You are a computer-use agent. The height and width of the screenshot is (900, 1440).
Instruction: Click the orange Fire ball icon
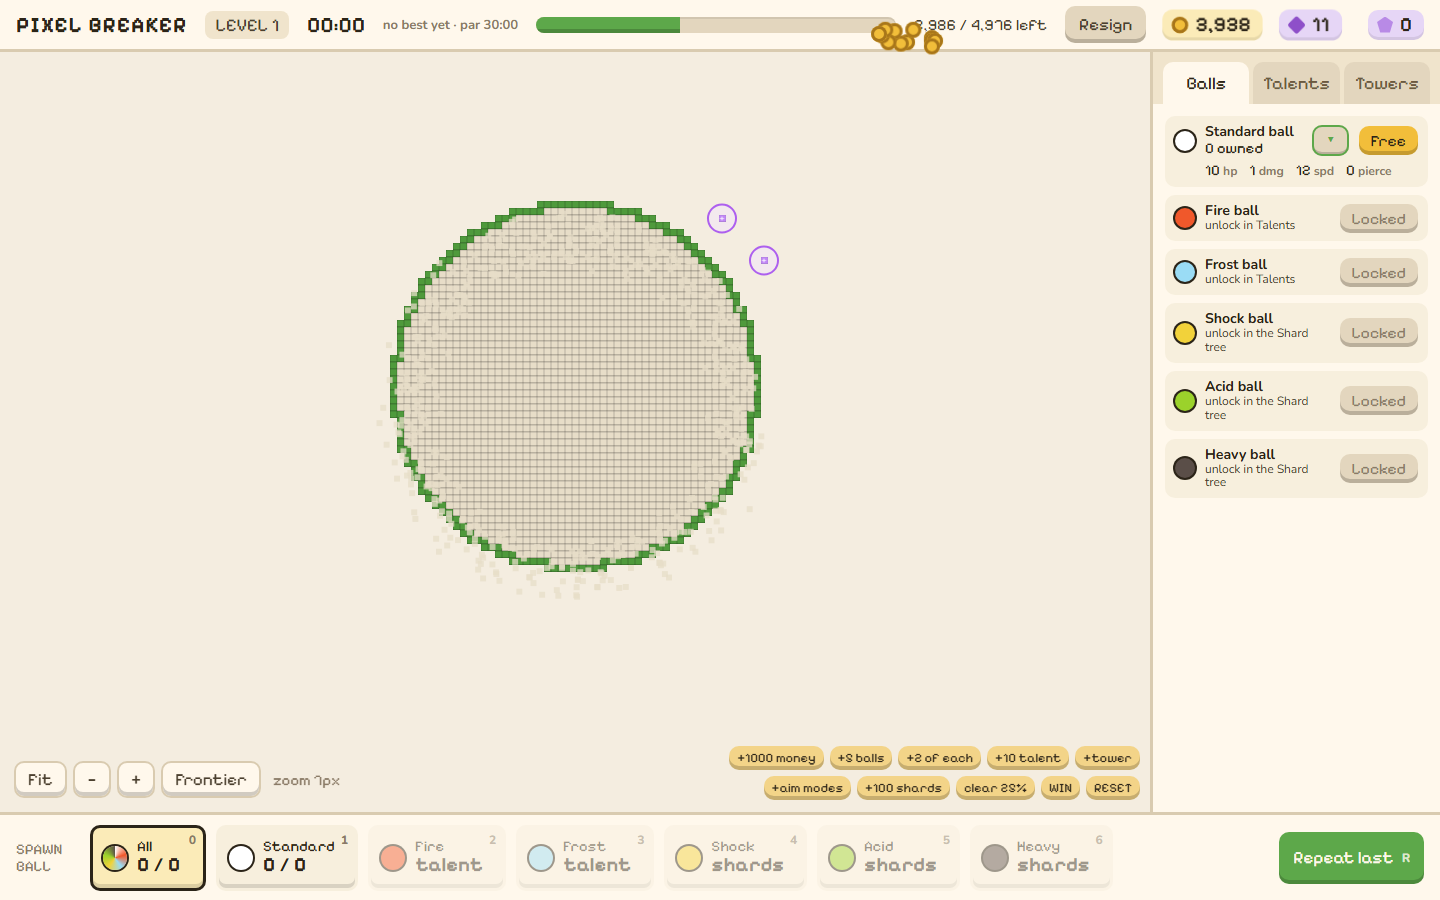pos(1185,218)
